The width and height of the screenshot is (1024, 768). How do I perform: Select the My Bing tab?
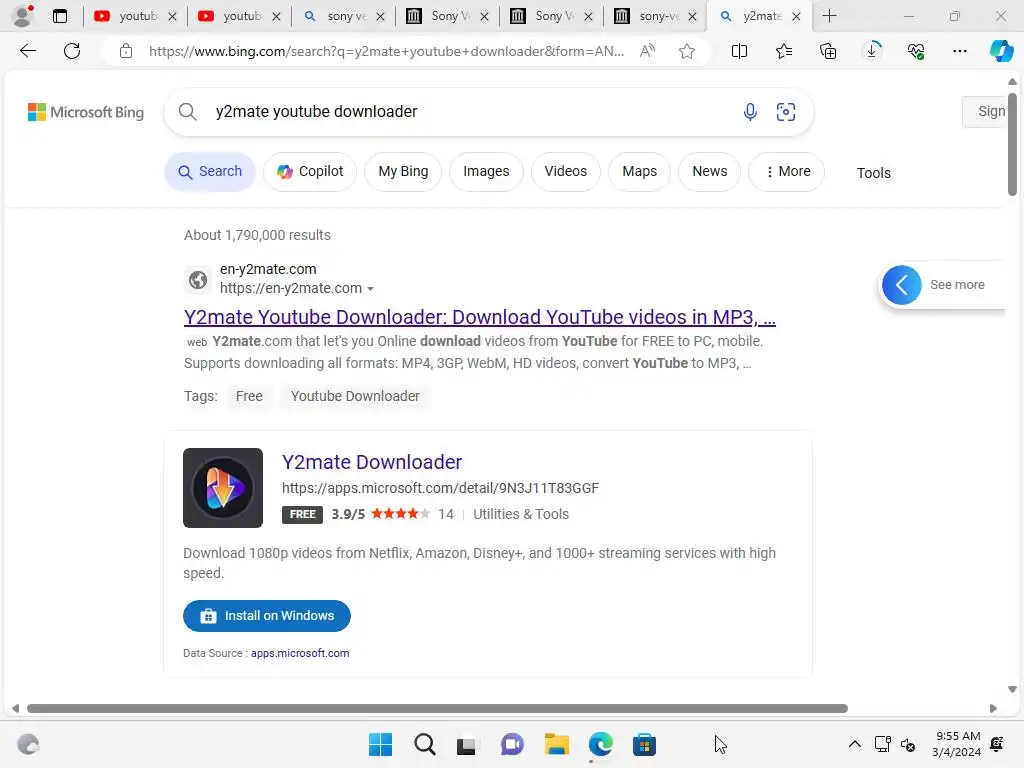click(403, 172)
